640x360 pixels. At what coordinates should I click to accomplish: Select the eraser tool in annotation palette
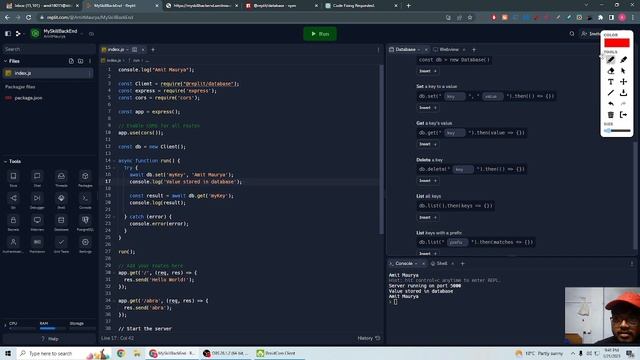[x=610, y=71]
